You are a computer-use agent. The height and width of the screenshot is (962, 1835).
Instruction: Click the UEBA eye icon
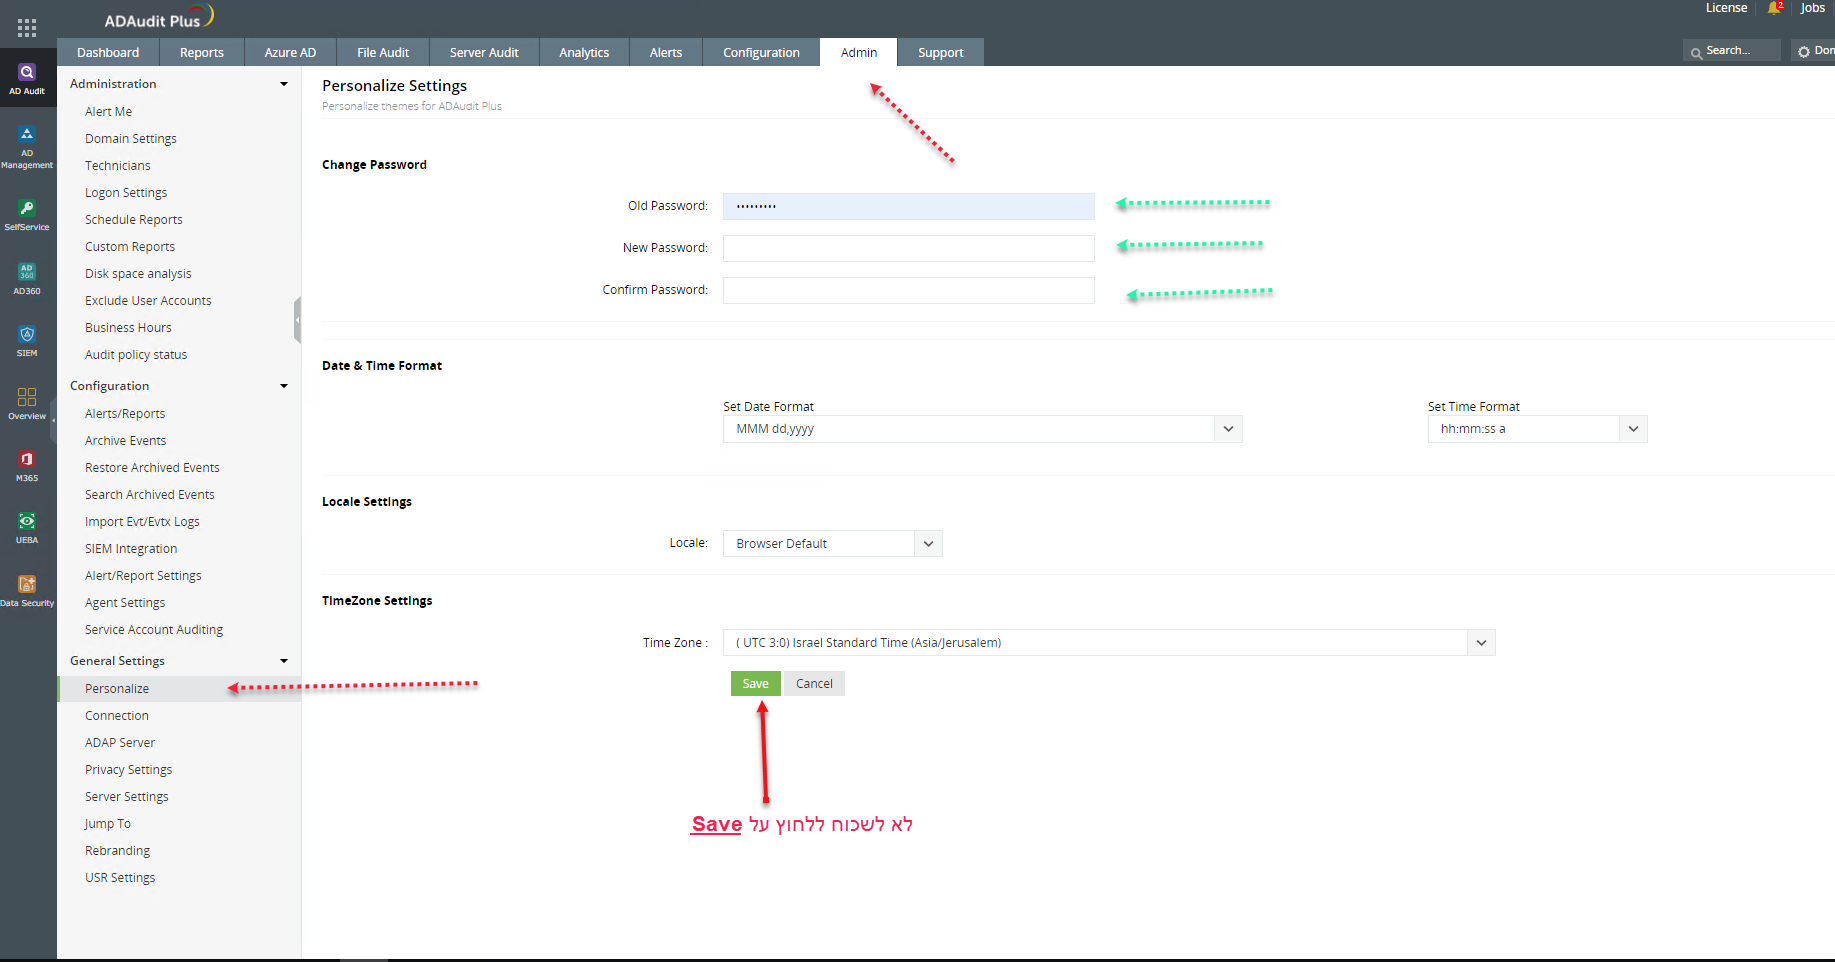[27, 522]
